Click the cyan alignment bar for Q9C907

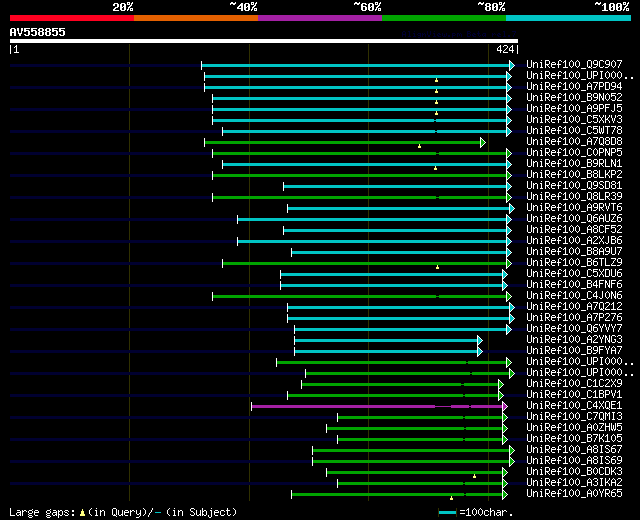356,65
